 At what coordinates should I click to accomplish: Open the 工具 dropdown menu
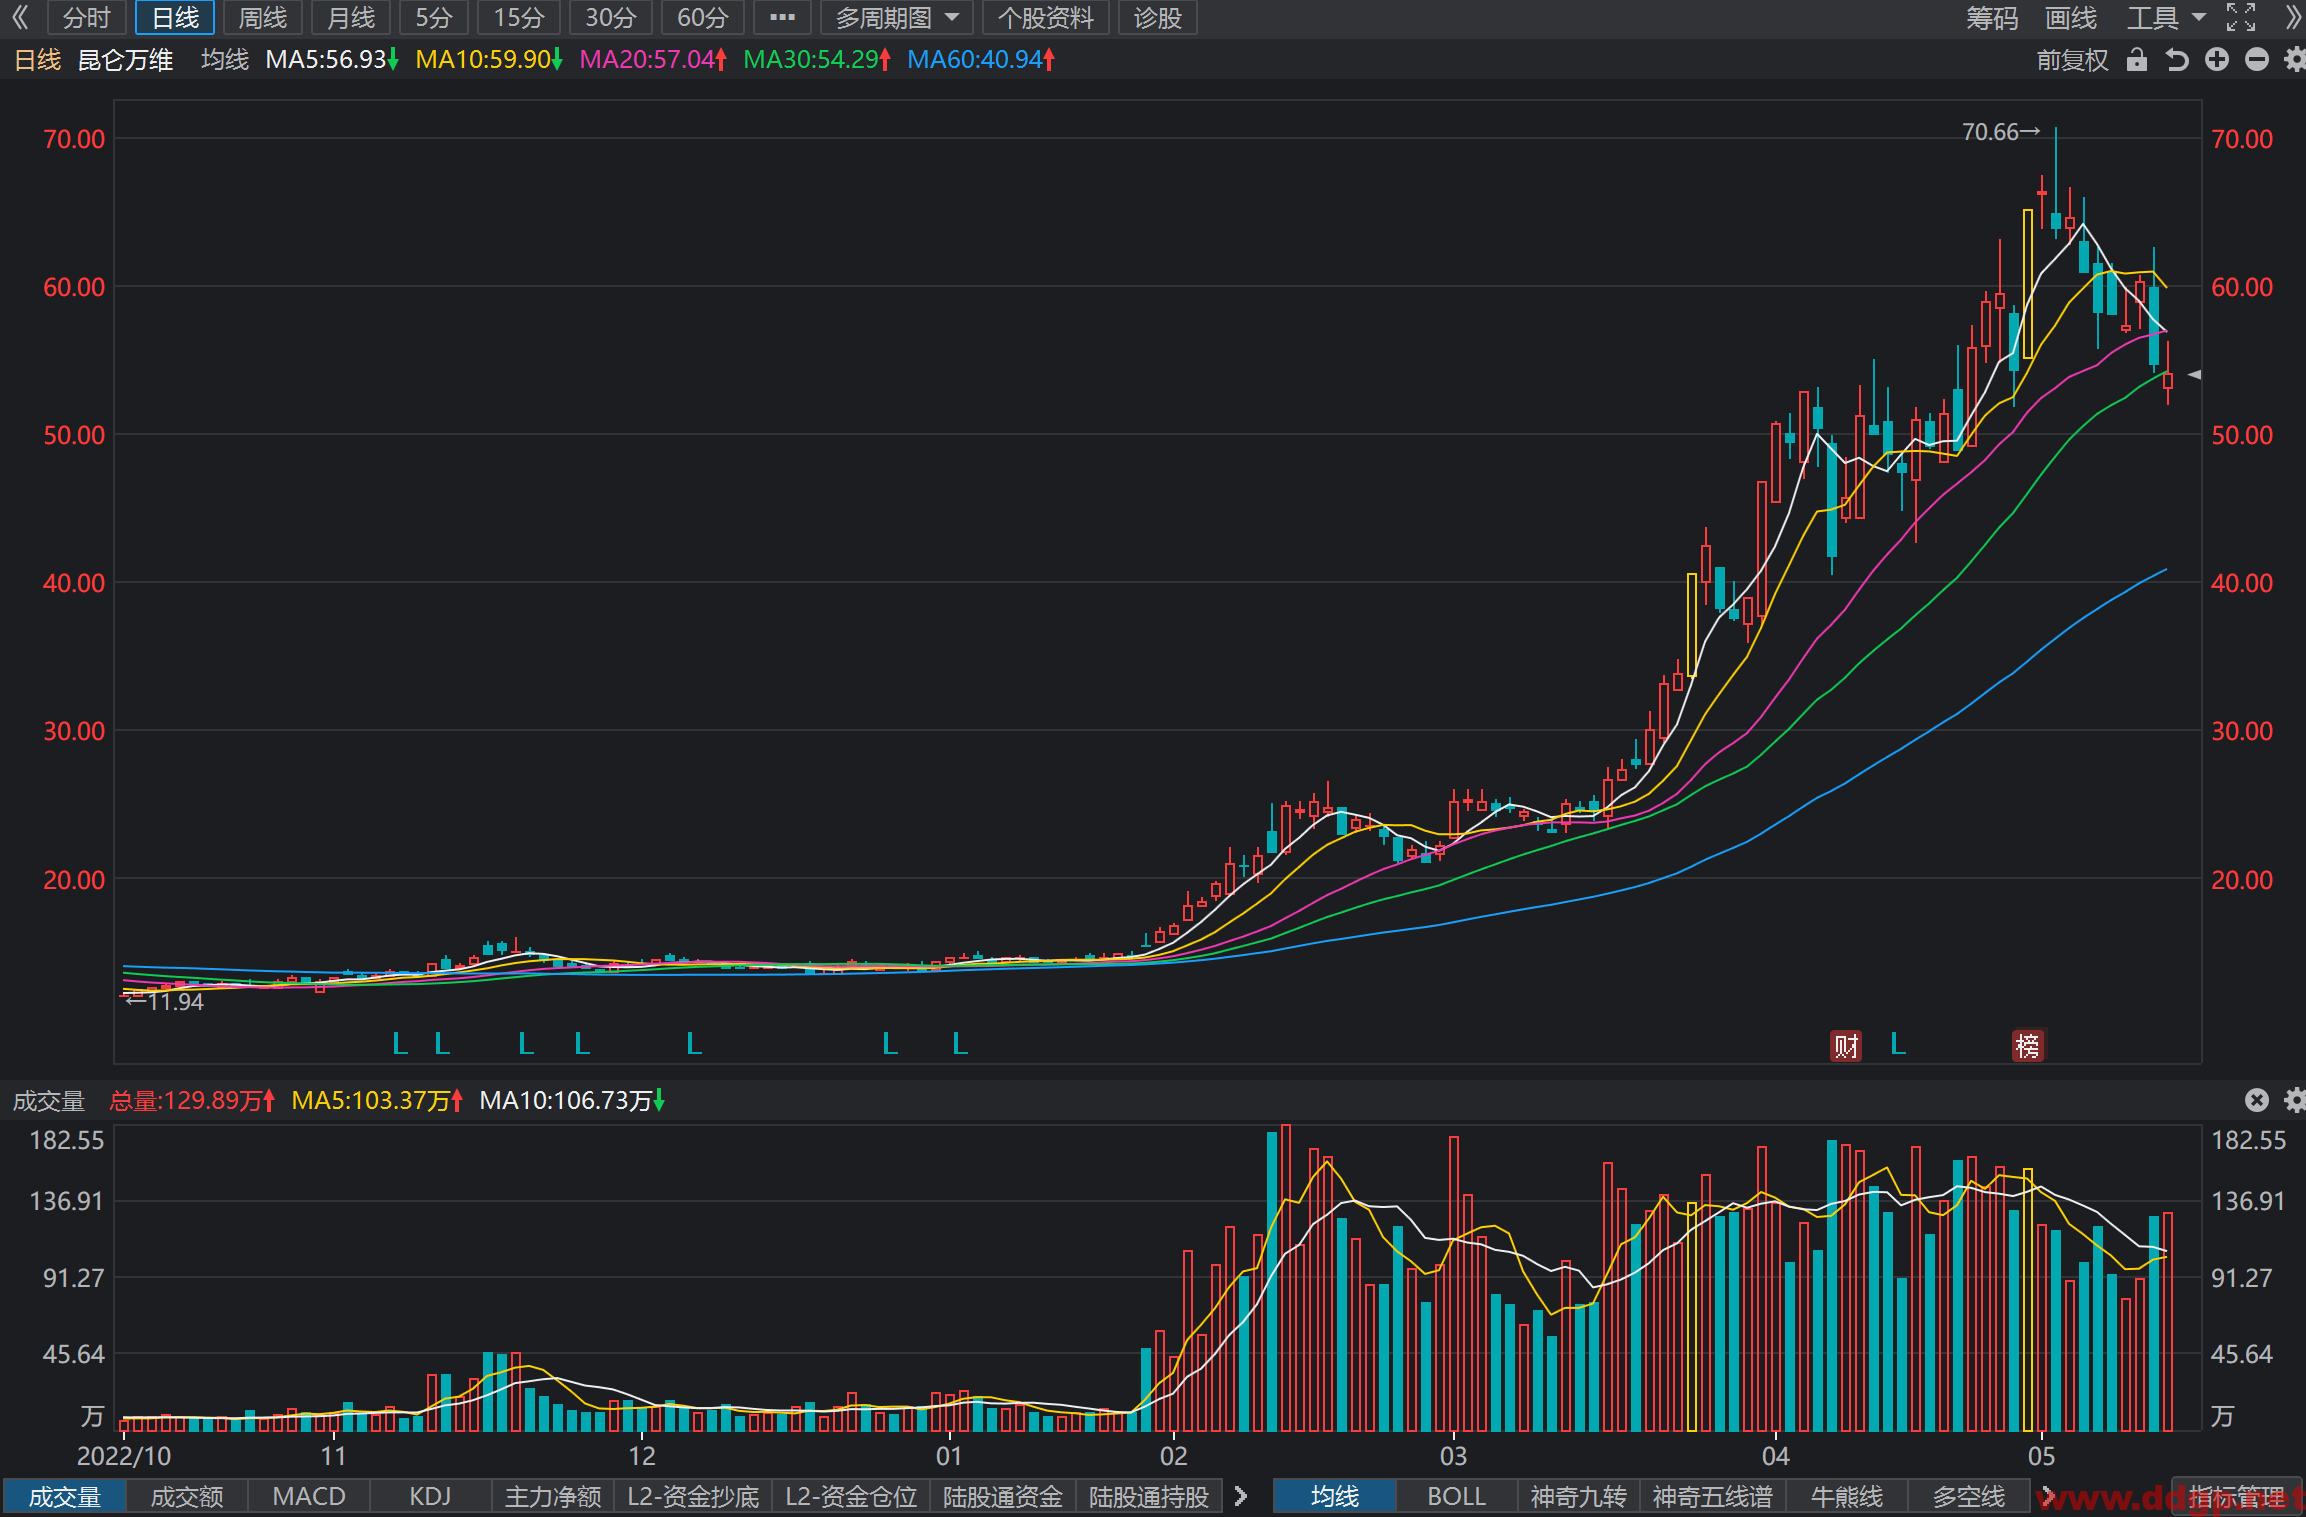[2166, 17]
